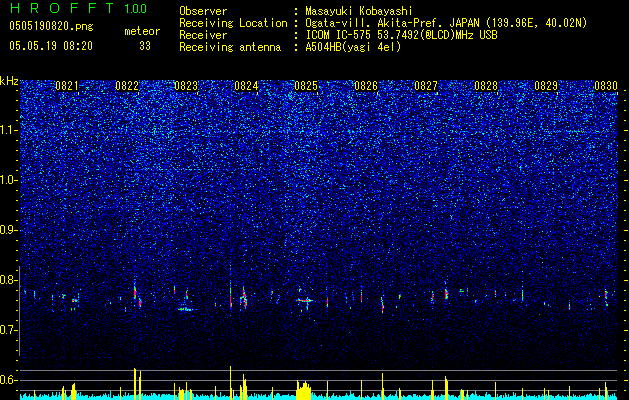The height and width of the screenshot is (400, 629).
Task: Click the 0821 time marker
Action: (x=67, y=86)
